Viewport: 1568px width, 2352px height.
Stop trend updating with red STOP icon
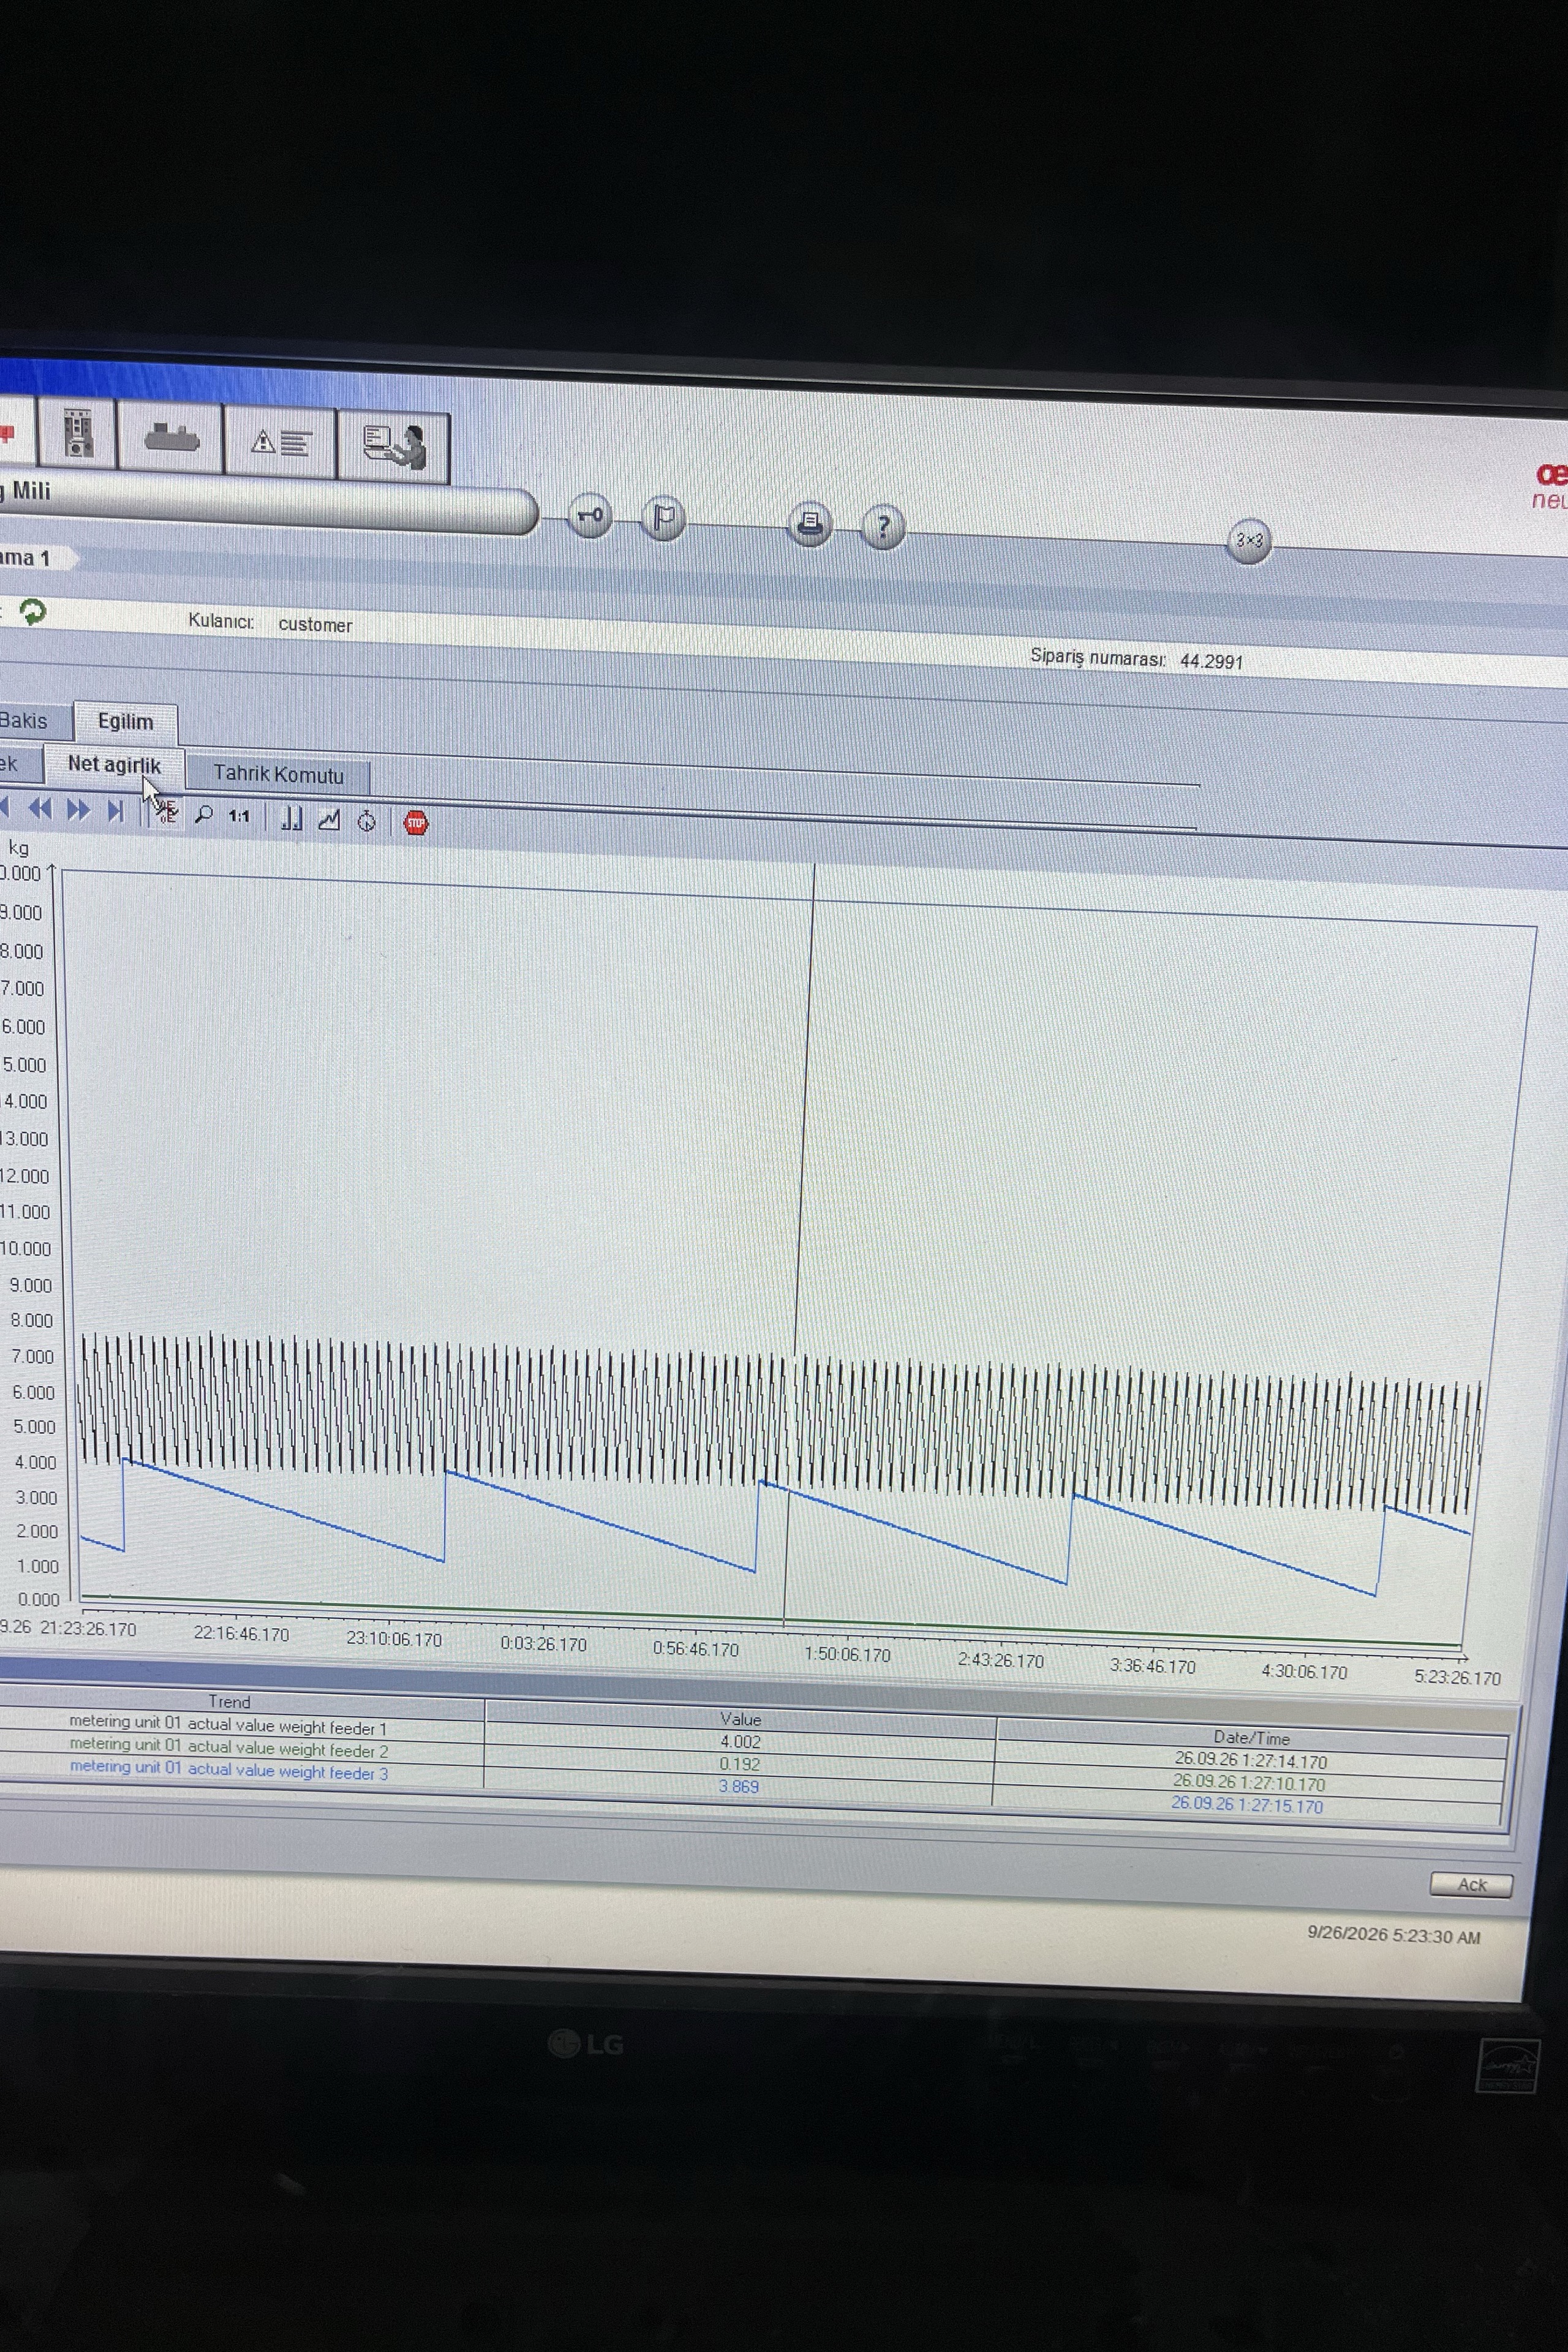[x=415, y=823]
